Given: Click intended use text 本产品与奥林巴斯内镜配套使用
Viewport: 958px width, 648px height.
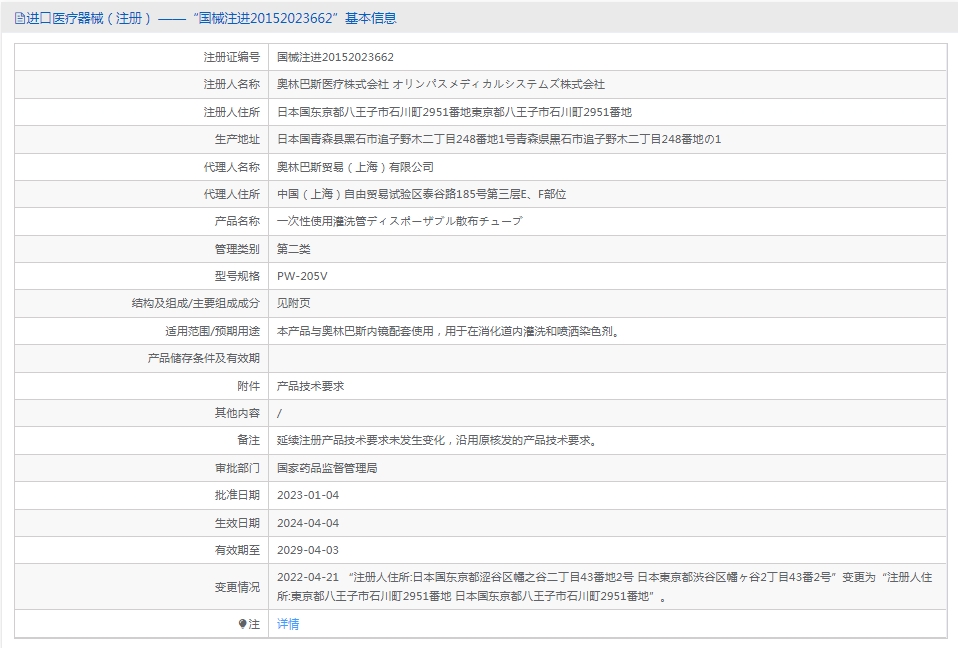Looking at the screenshot, I should 449,331.
